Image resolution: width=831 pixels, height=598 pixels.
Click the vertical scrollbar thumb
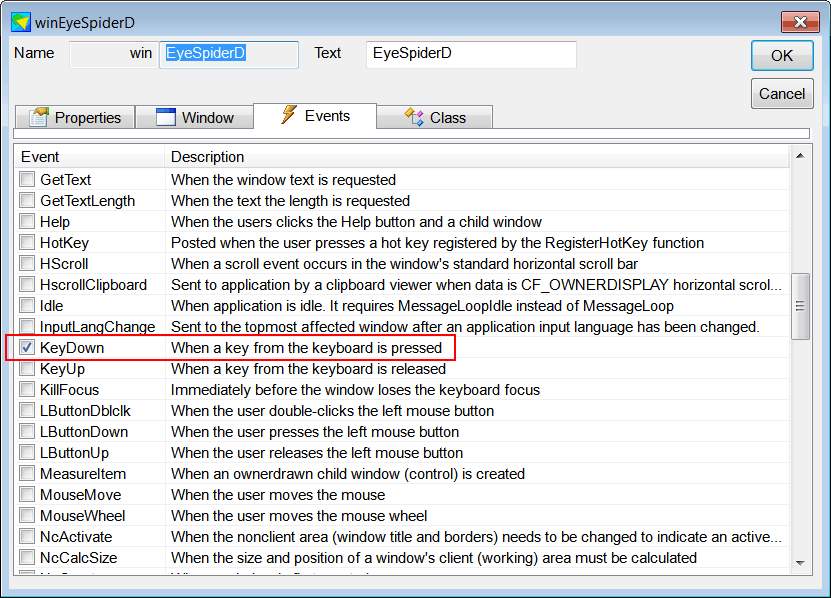(800, 306)
